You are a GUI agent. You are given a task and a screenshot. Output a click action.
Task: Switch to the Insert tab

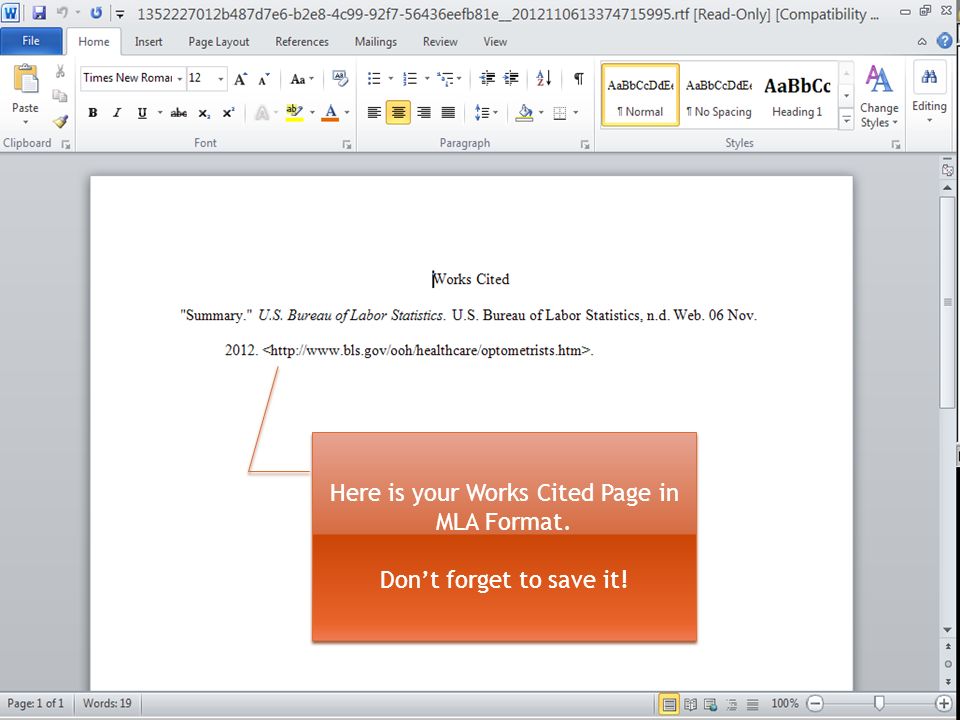(x=149, y=42)
